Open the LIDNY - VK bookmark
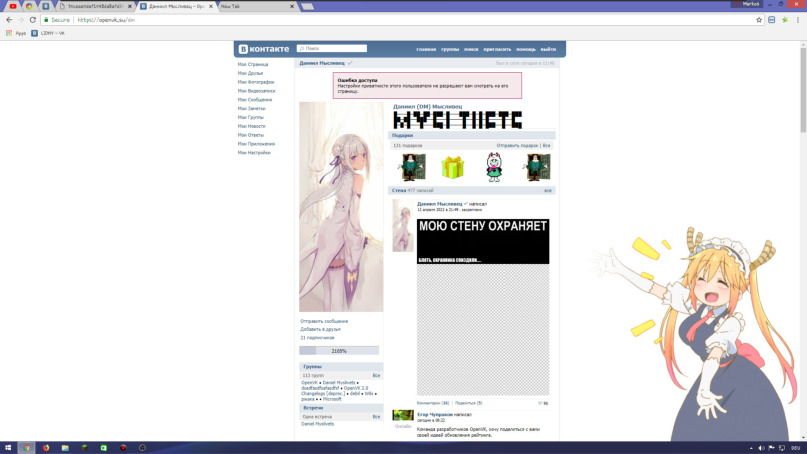Screen dimensions: 807x454 coord(48,33)
